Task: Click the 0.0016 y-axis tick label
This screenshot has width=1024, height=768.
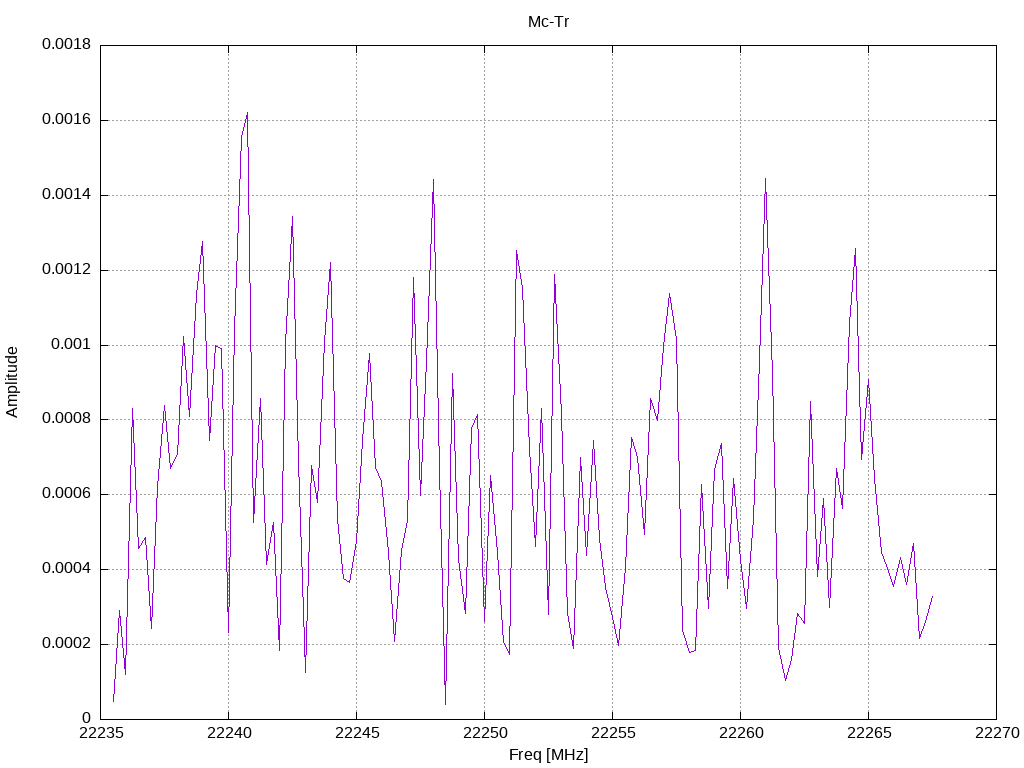Action: (67, 120)
